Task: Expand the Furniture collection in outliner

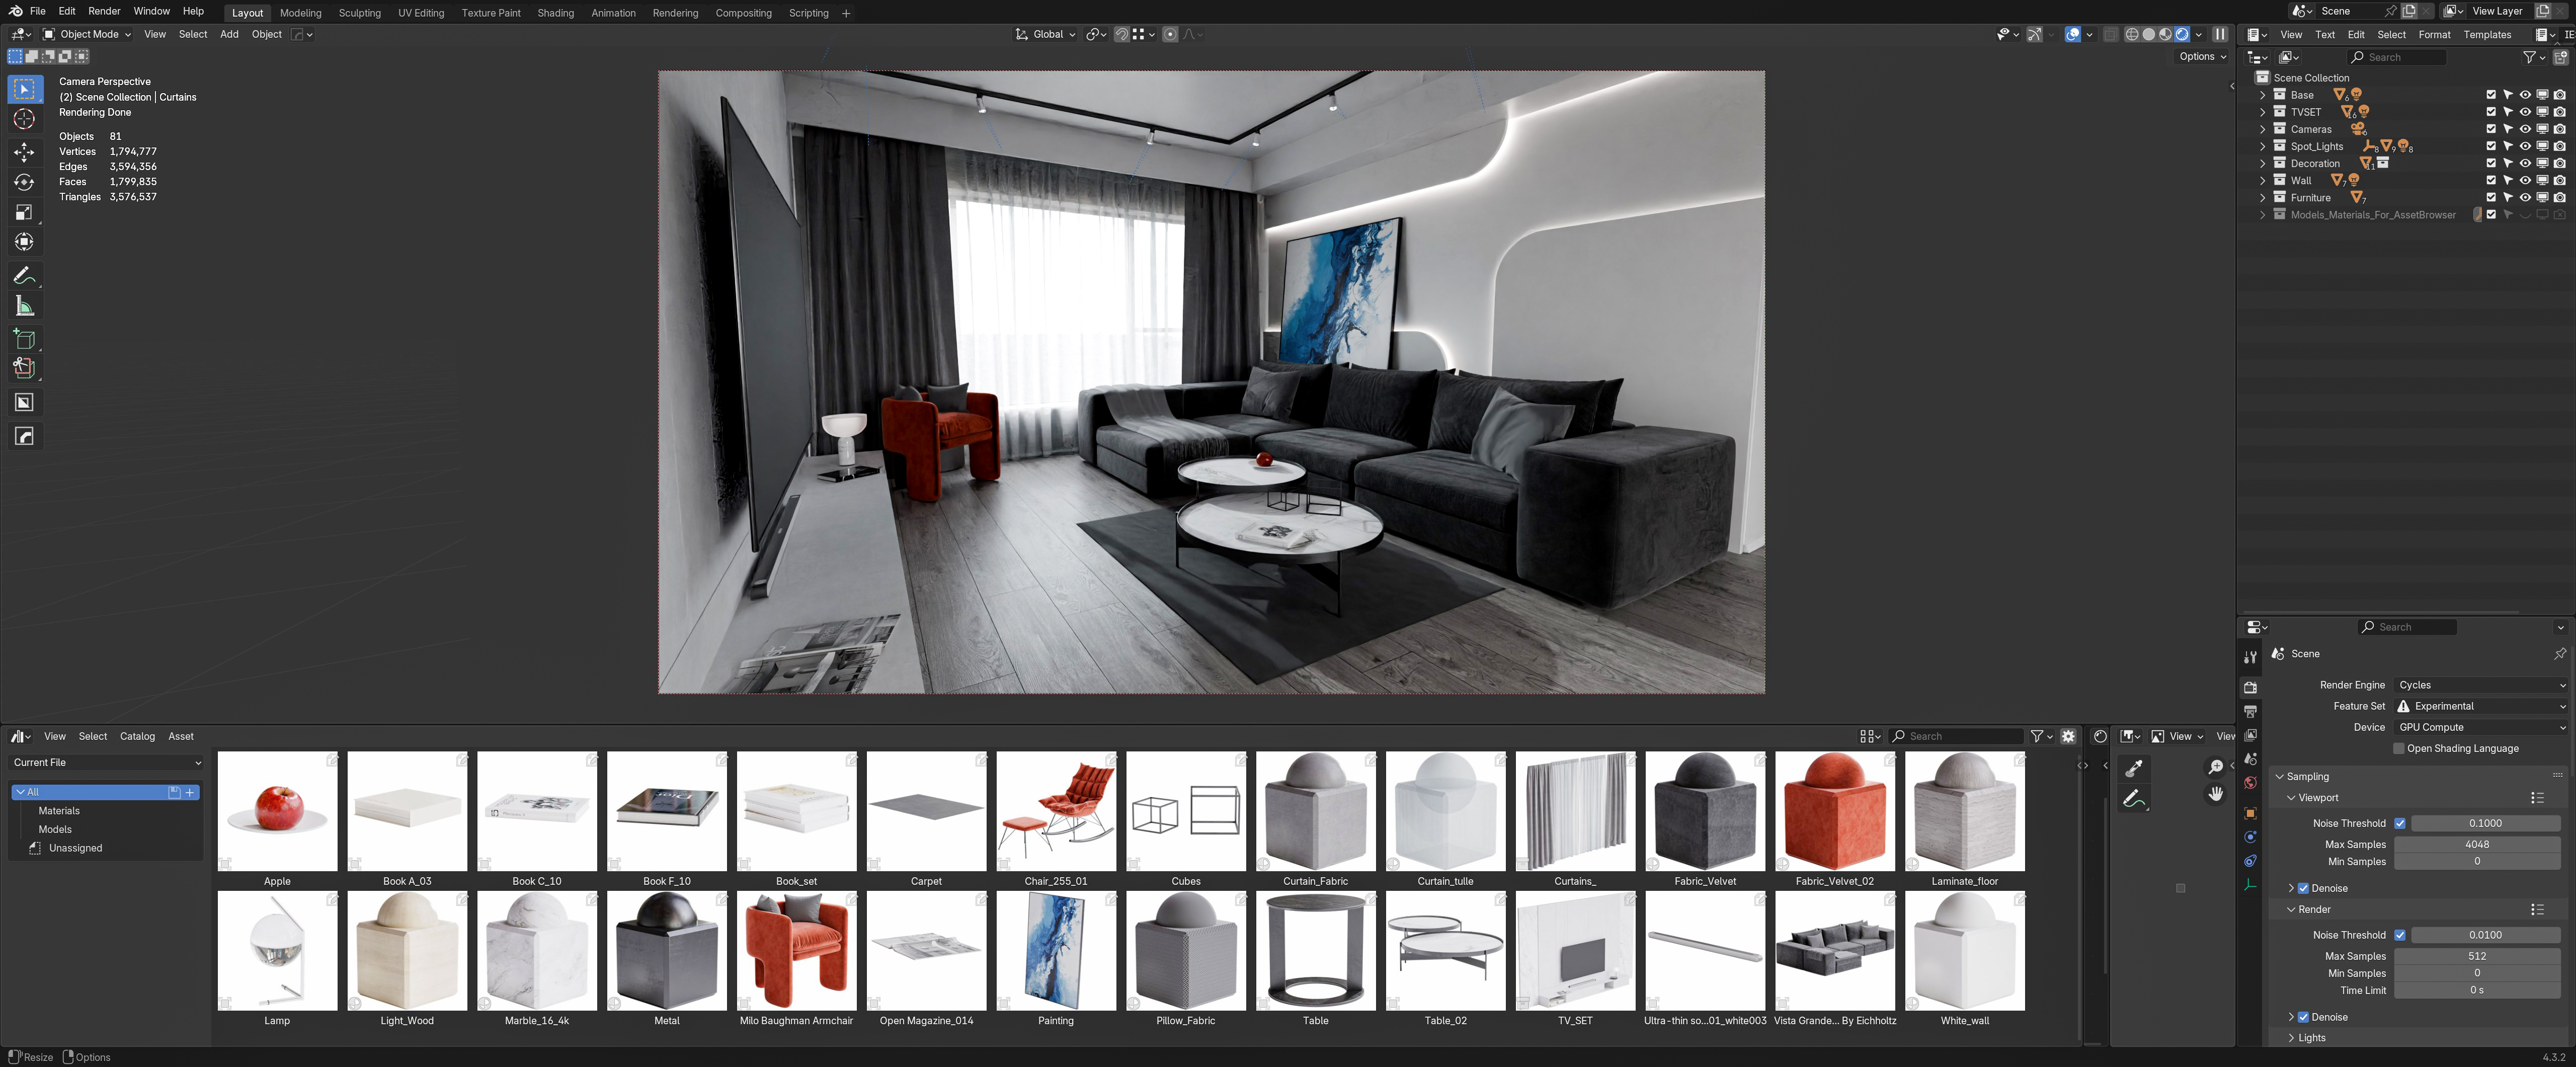Action: tap(2262, 198)
